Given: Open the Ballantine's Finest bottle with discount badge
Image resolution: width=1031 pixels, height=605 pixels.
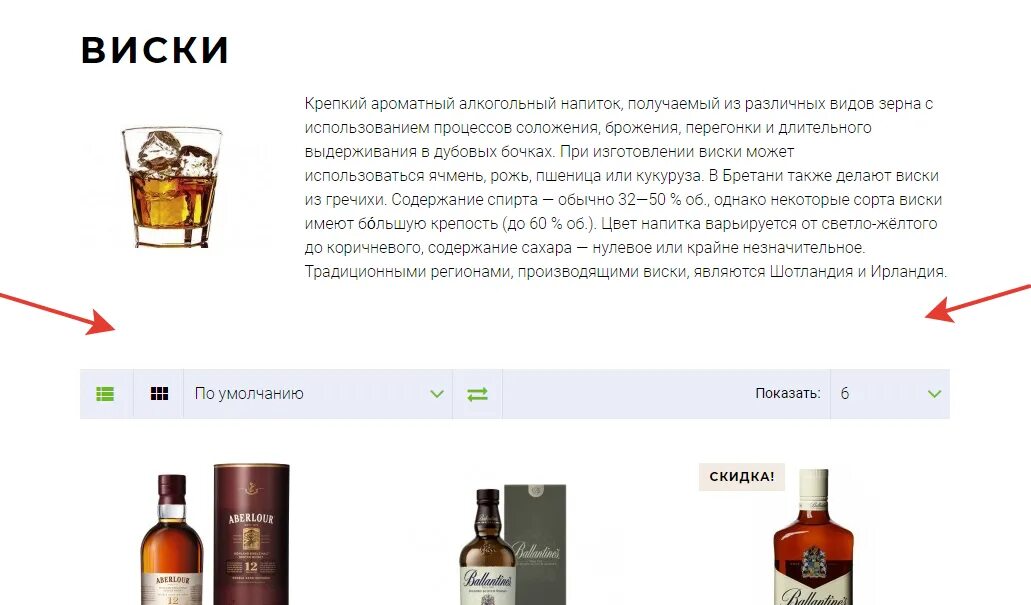Looking at the screenshot, I should tap(813, 537).
